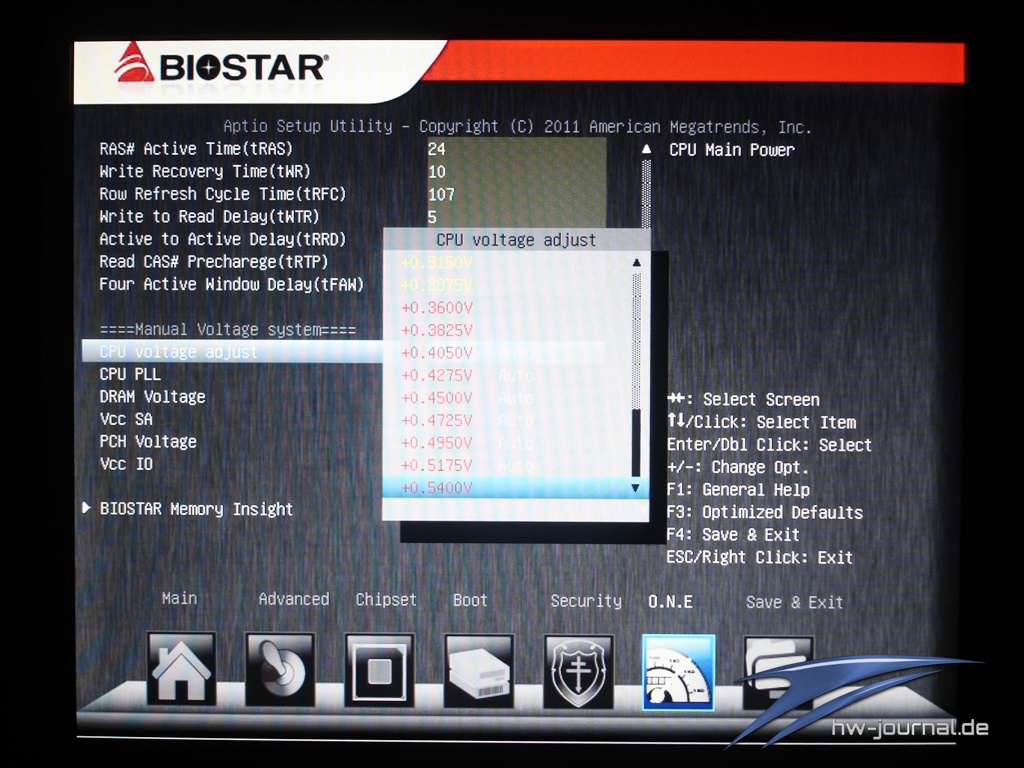Switch to the O.N.E tab label
This screenshot has height=768, width=1024.
point(671,601)
